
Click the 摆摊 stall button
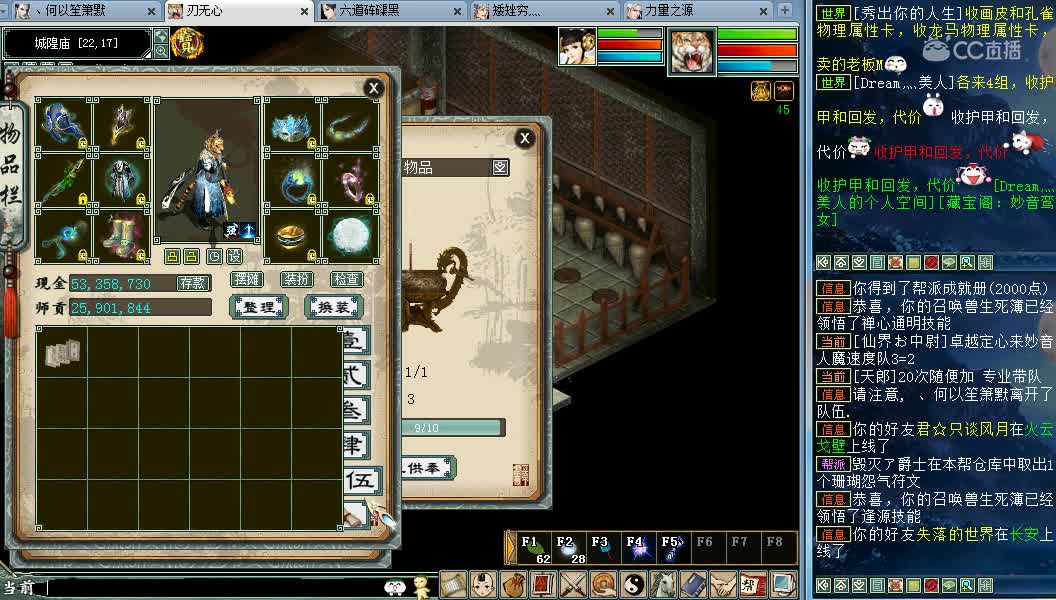(246, 279)
